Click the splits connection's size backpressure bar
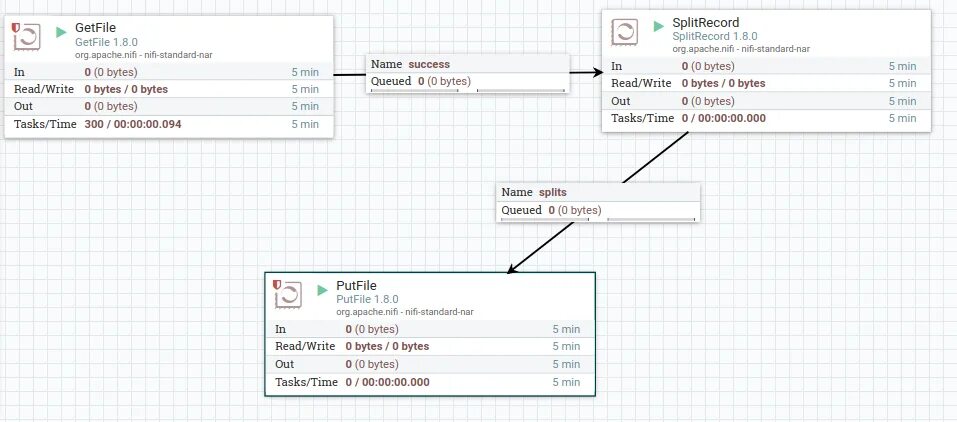This screenshot has height=422, width=957. coord(651,219)
